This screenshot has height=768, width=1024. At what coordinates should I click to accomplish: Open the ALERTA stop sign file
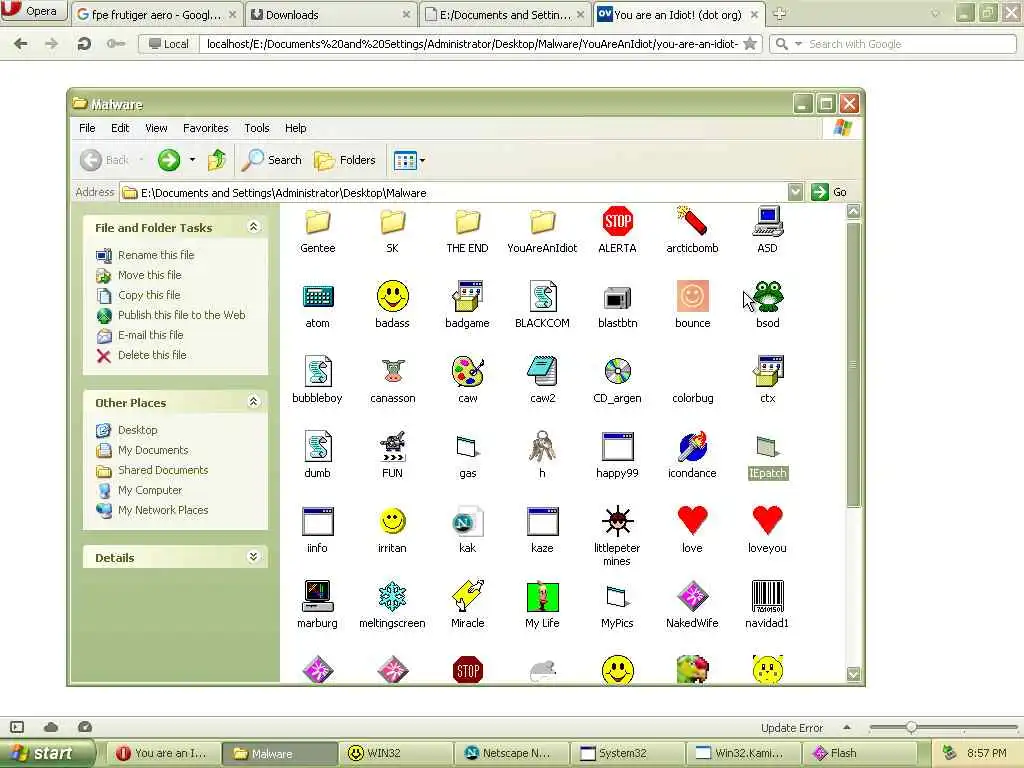coord(617,222)
